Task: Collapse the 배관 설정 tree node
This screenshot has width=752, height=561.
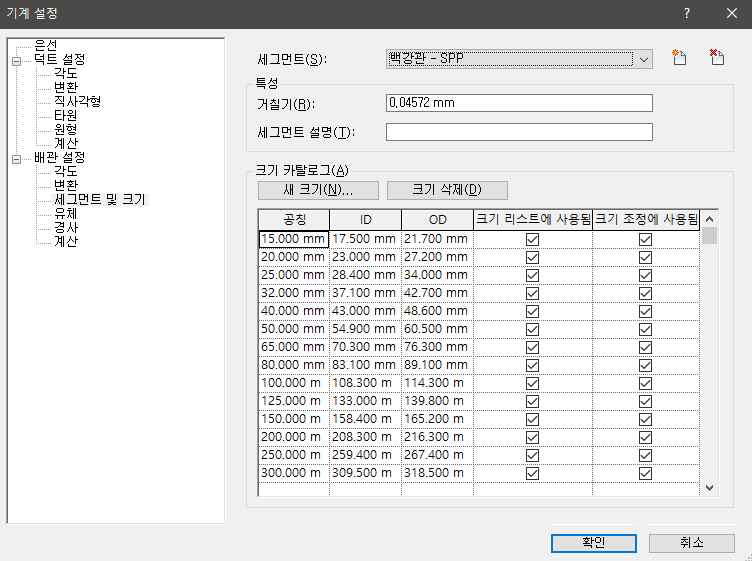Action: tap(16, 159)
